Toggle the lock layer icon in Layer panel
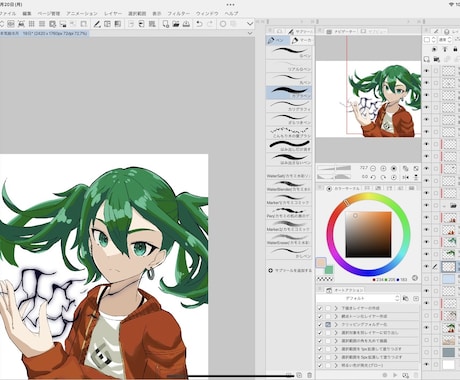Image resolution: width=460 pixels, height=380 pixels. coord(455,49)
